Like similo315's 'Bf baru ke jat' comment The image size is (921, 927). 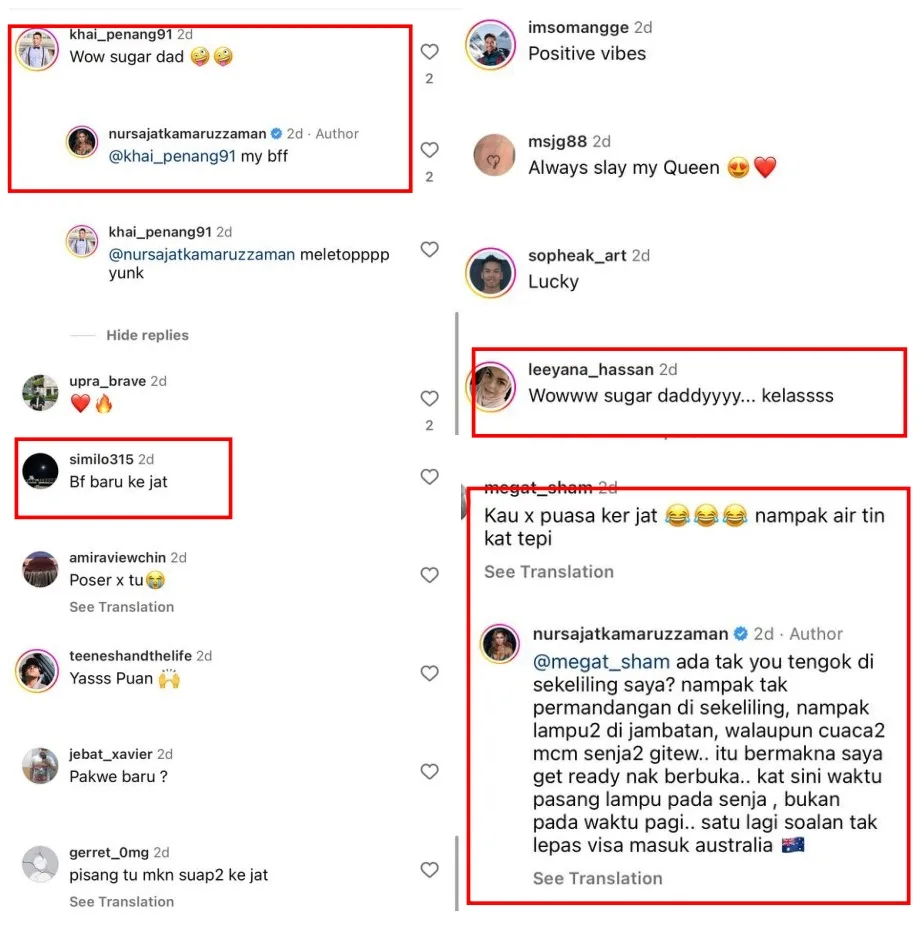click(429, 477)
